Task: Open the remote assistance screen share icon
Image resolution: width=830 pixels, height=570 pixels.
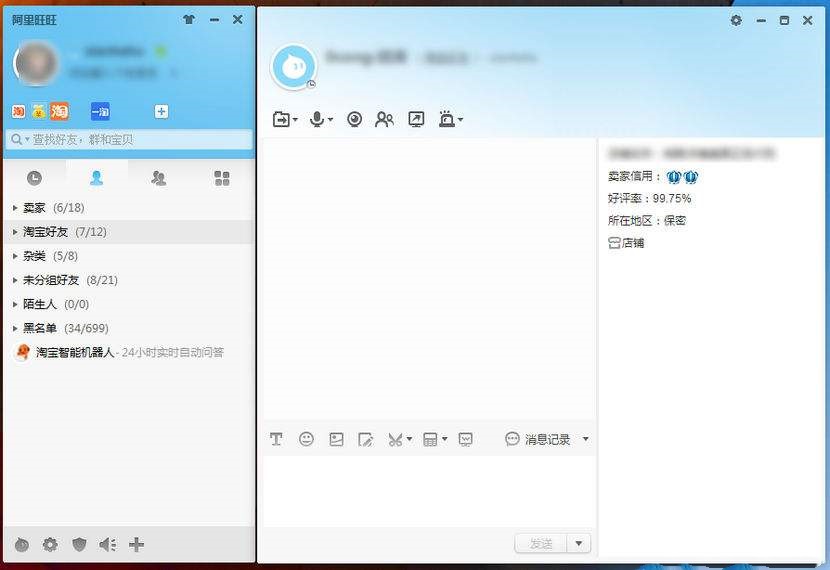Action: coord(416,119)
